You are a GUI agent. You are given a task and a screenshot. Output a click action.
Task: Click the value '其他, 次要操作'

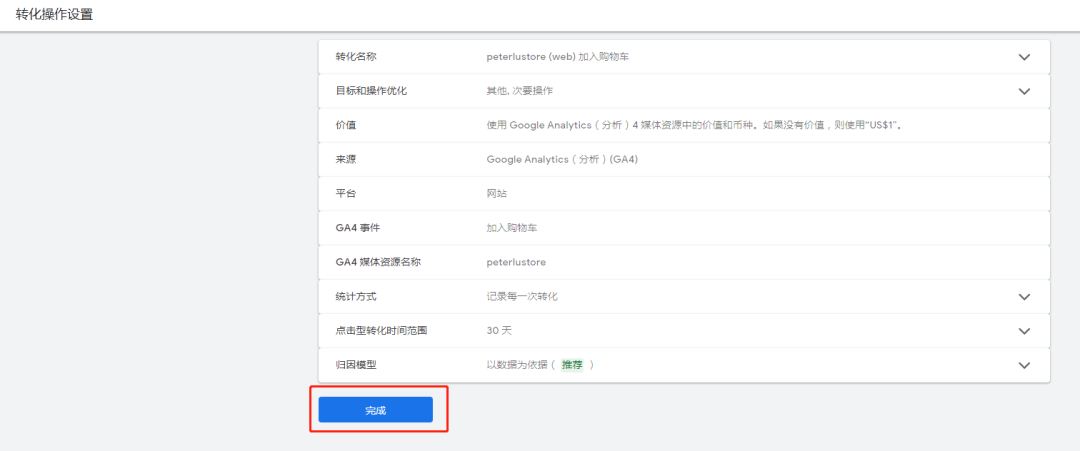tap(519, 91)
